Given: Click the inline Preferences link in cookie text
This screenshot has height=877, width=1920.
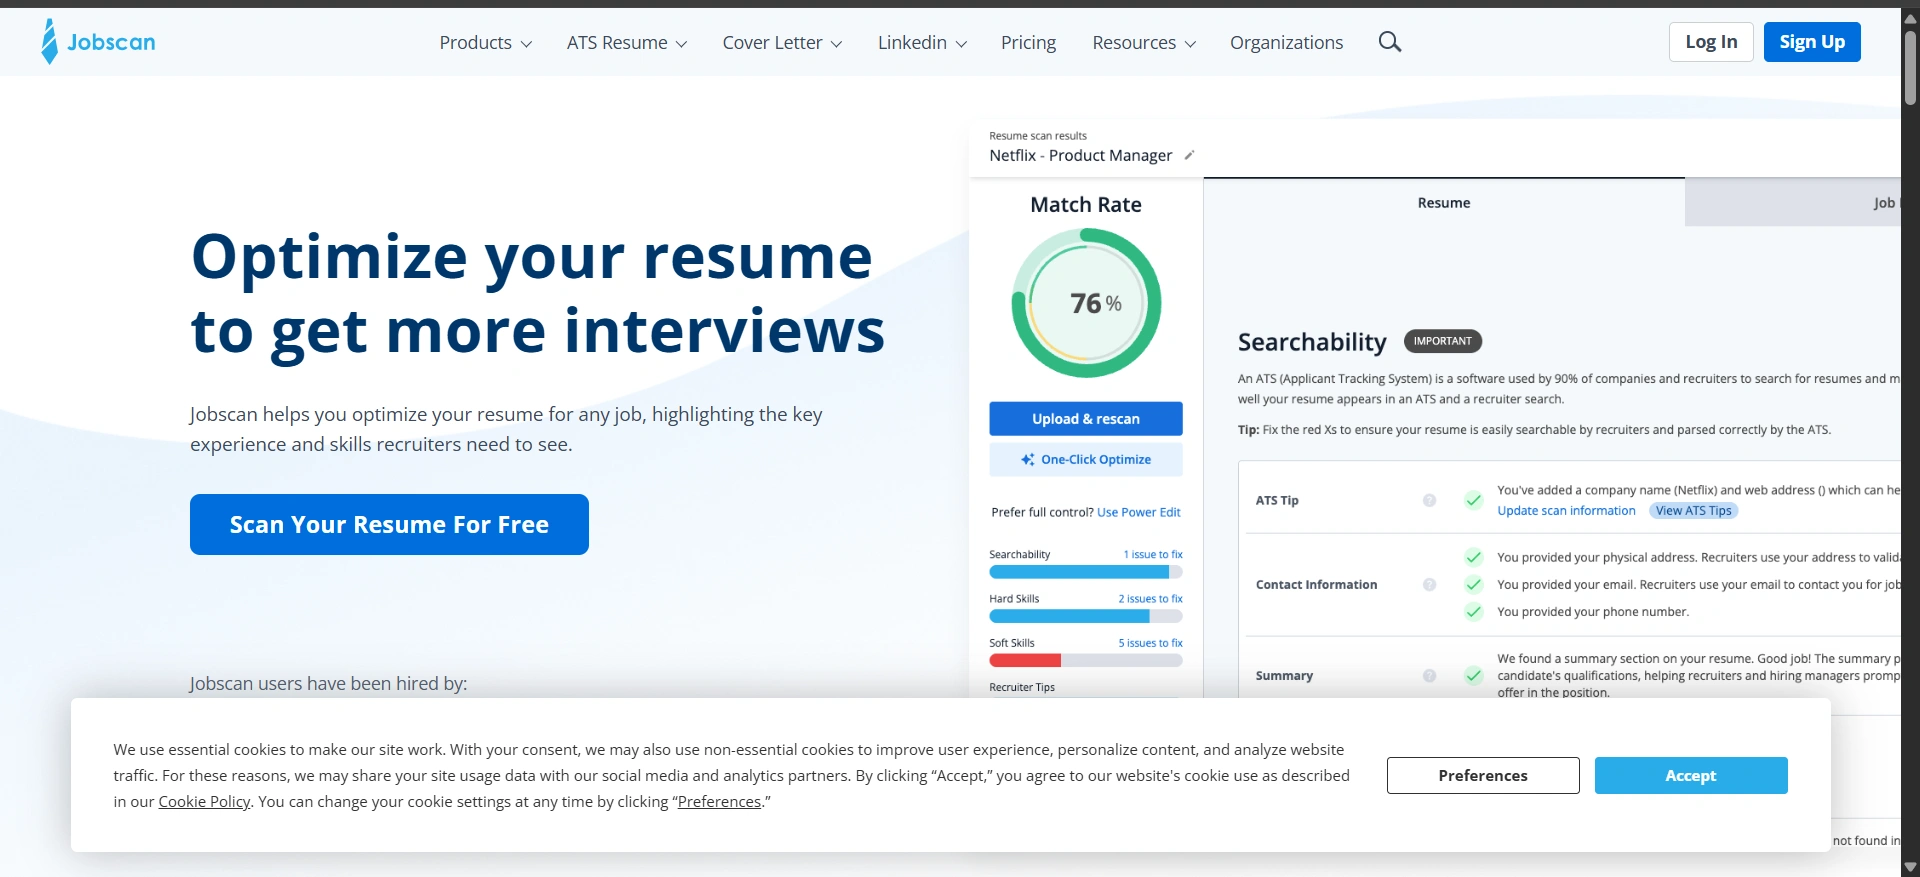Looking at the screenshot, I should [x=719, y=801].
